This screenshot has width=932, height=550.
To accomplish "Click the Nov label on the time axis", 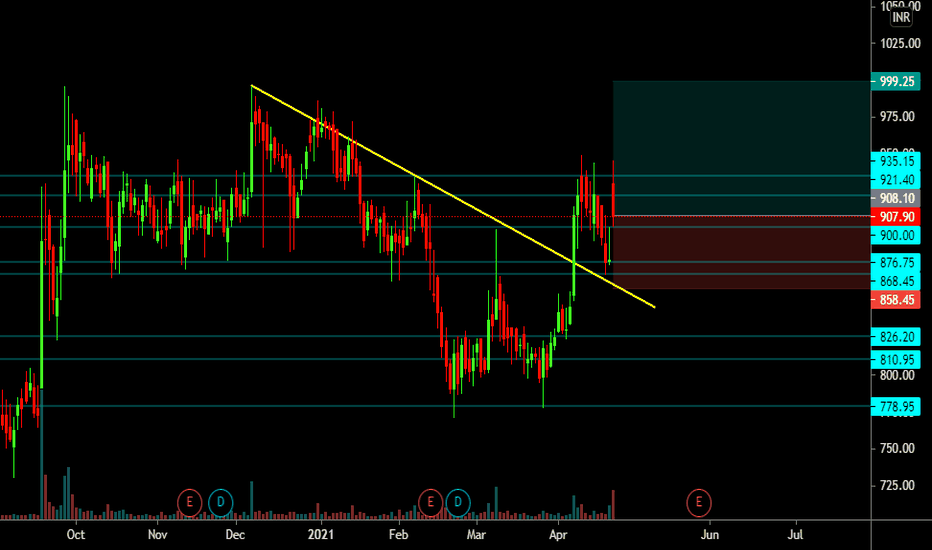I will pyautogui.click(x=158, y=535).
